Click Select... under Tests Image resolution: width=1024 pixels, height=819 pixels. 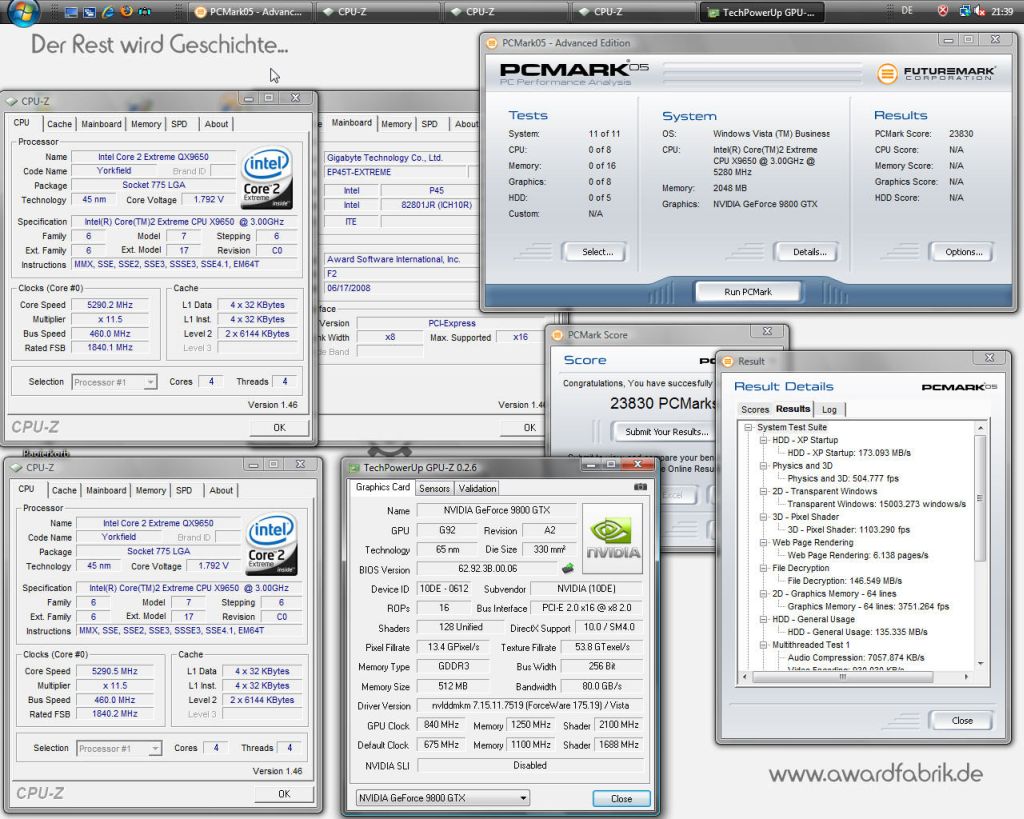tap(598, 251)
